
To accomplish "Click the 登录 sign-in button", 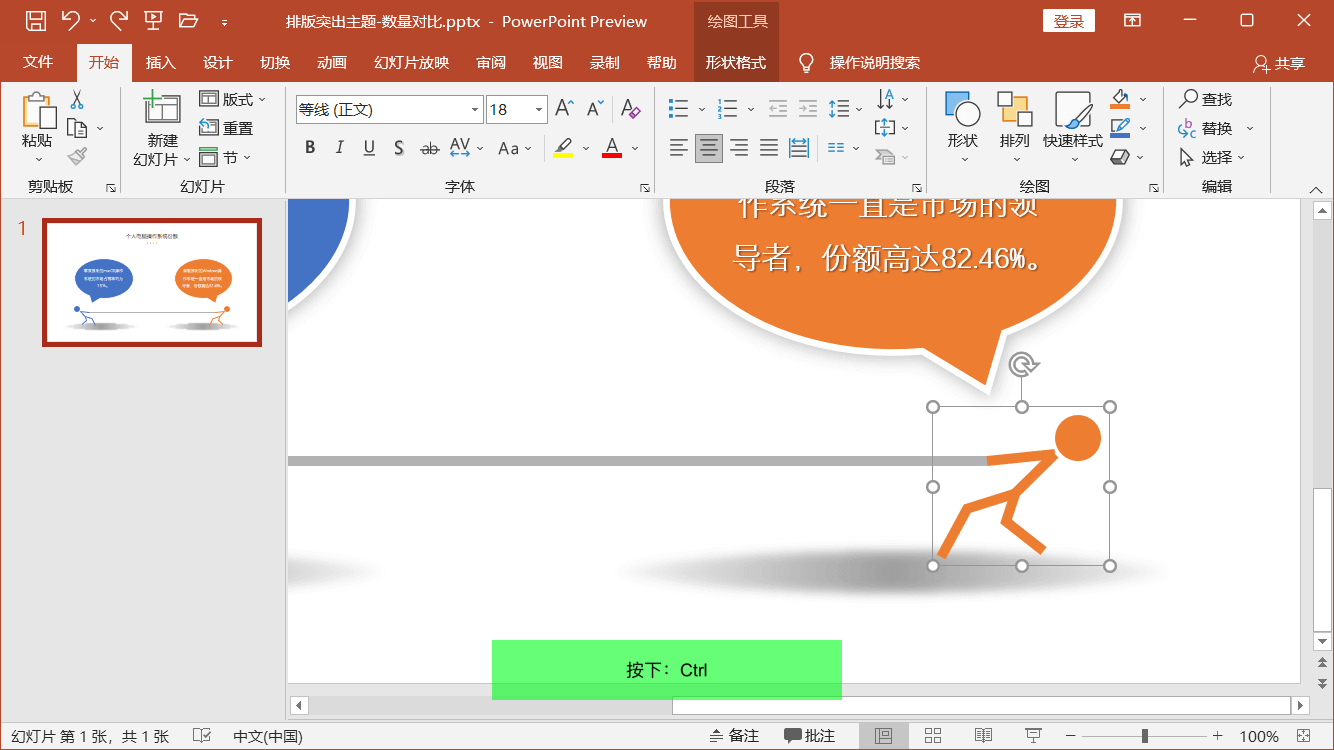I will (1068, 20).
